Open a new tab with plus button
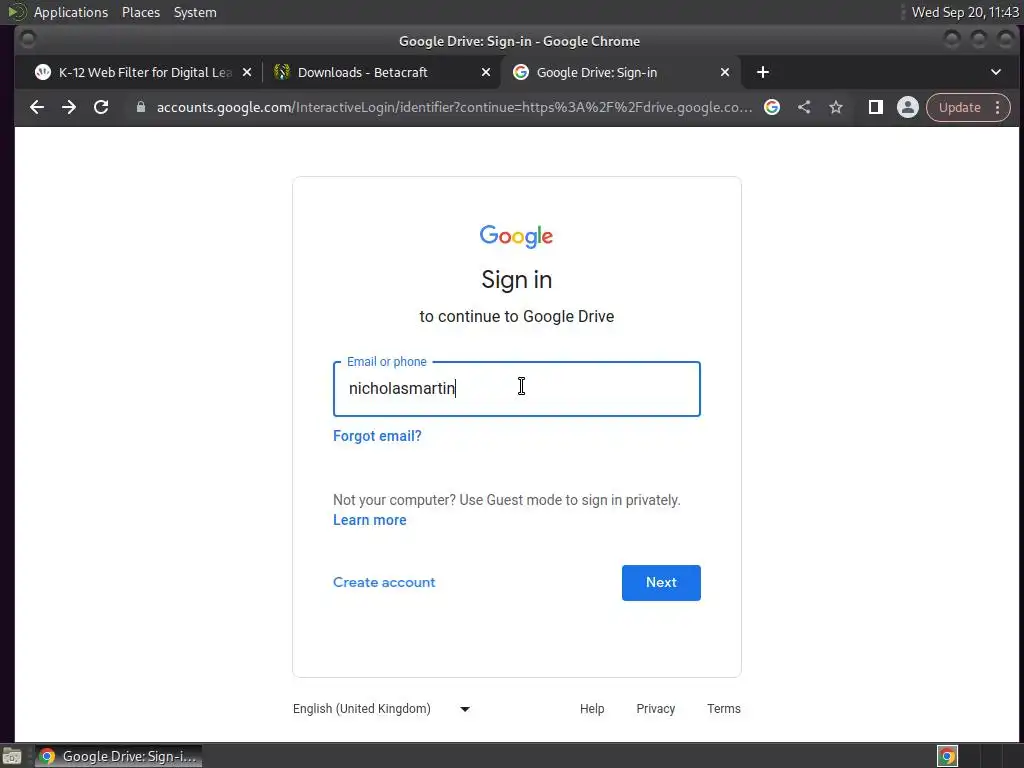The width and height of the screenshot is (1024, 768). 763,72
